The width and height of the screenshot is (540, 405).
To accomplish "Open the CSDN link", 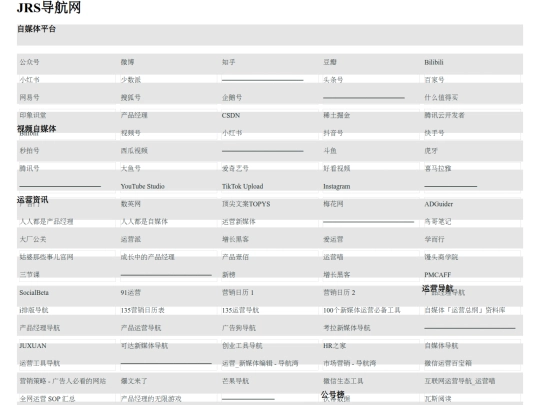I will pyautogui.click(x=231, y=115).
